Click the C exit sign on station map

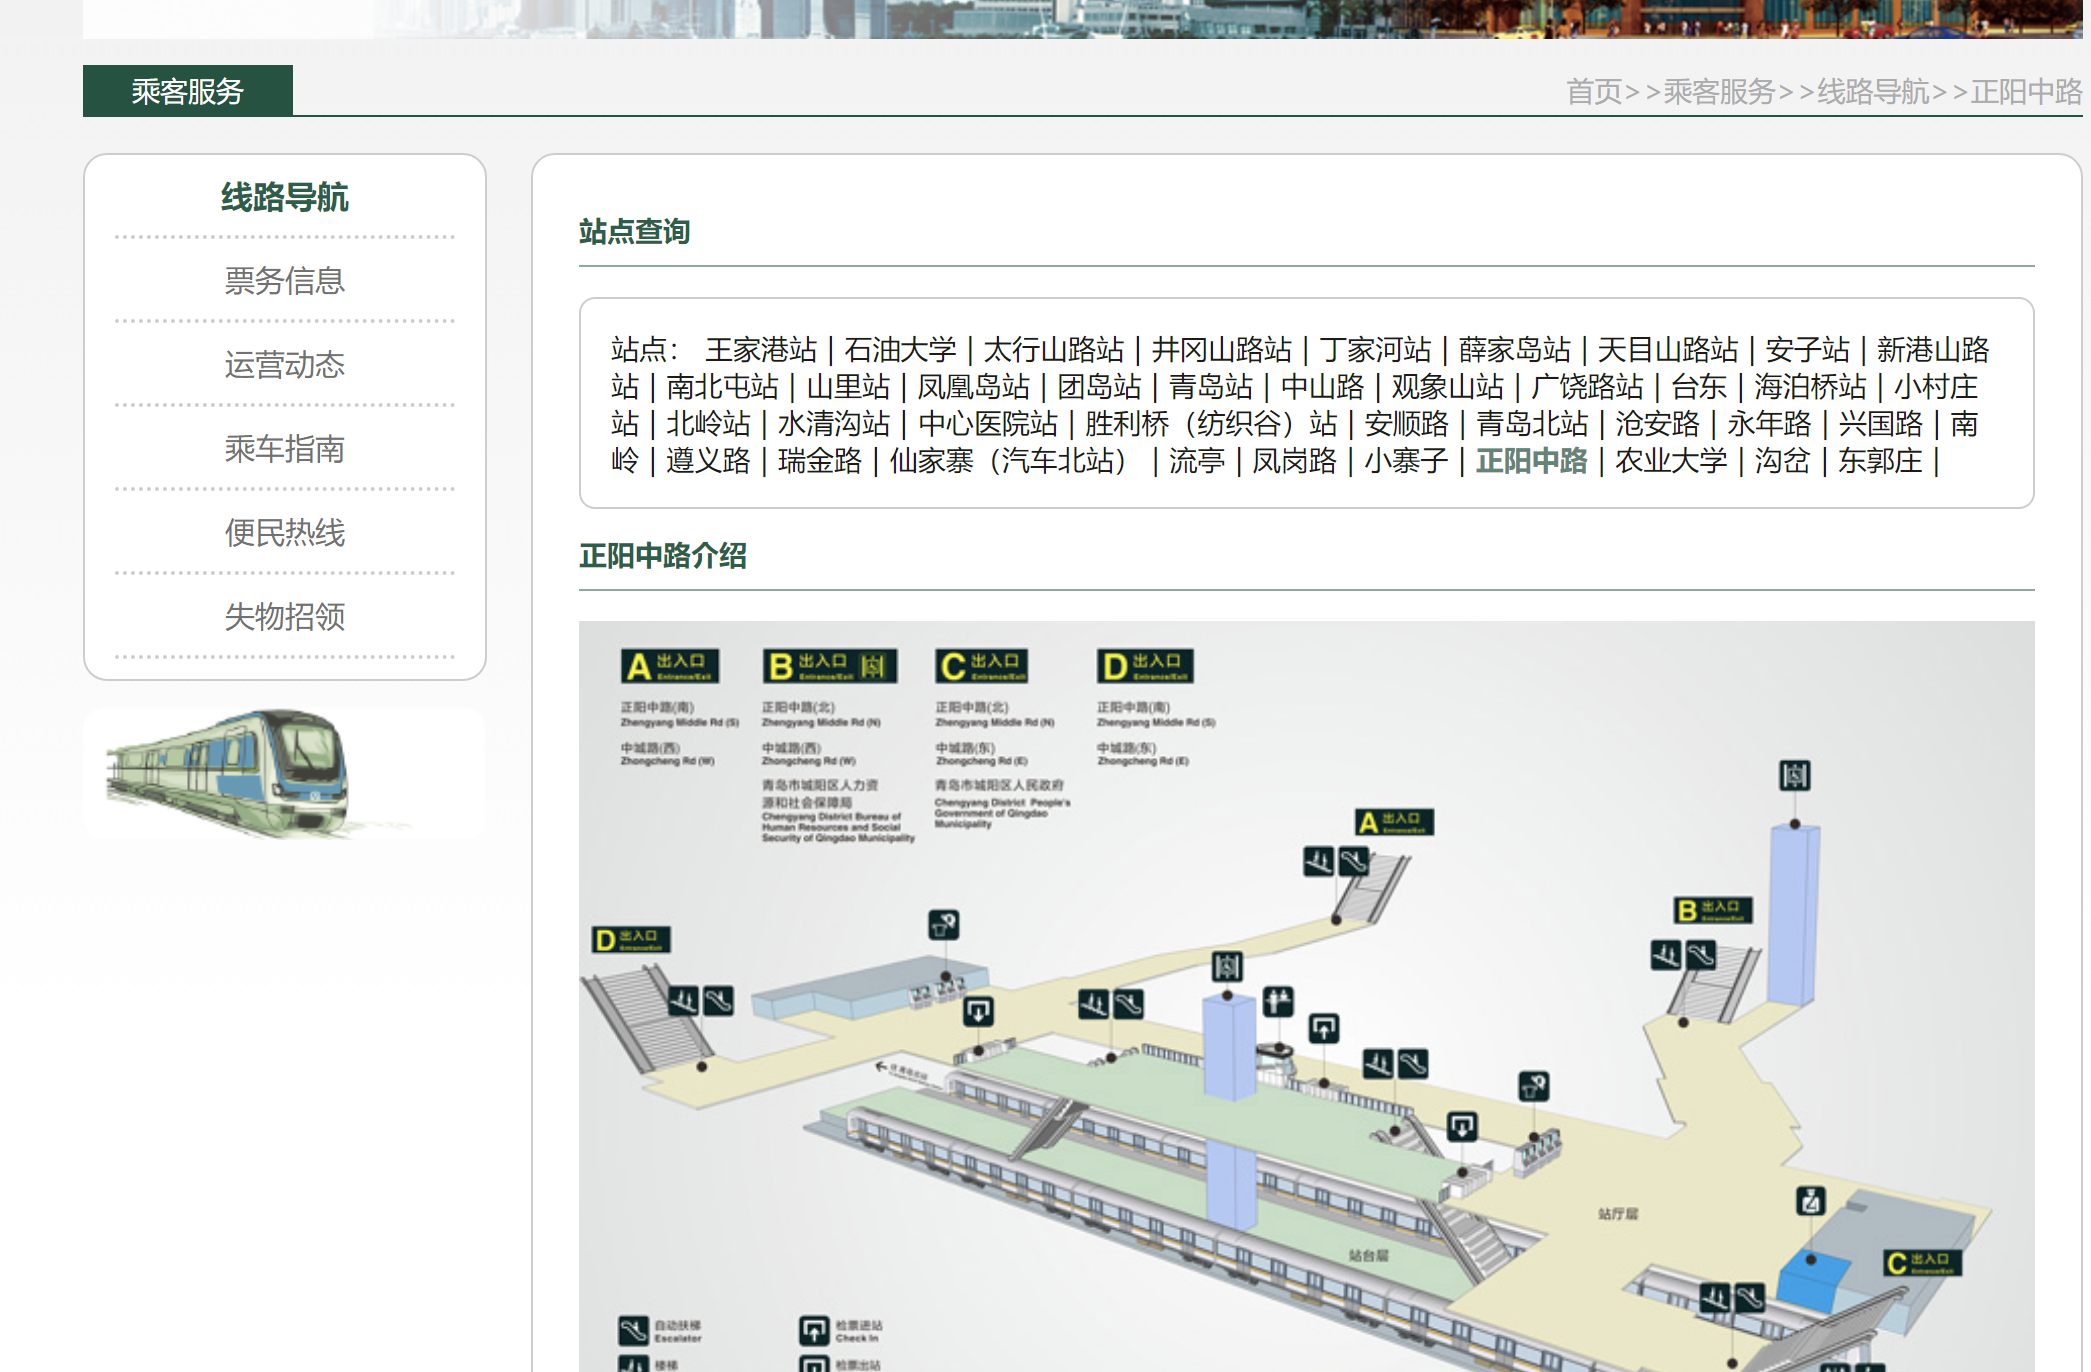point(1922,1263)
